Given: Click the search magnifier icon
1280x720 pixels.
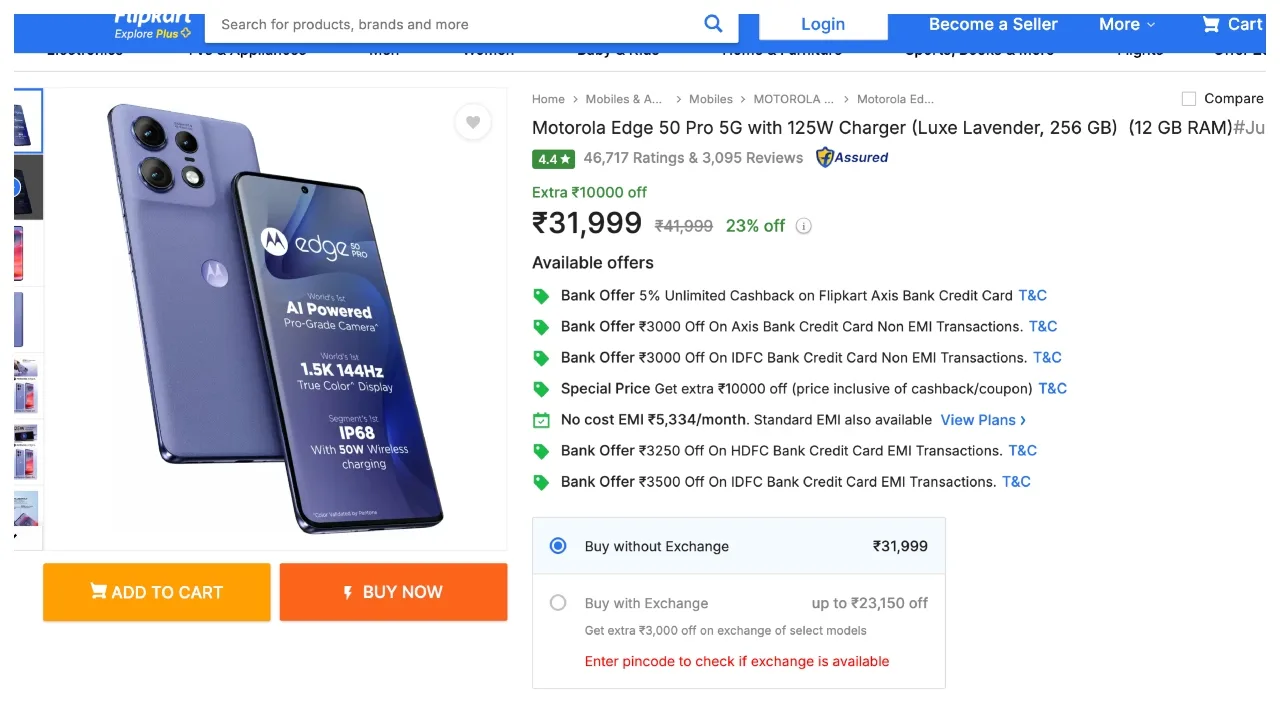Looking at the screenshot, I should coord(713,24).
